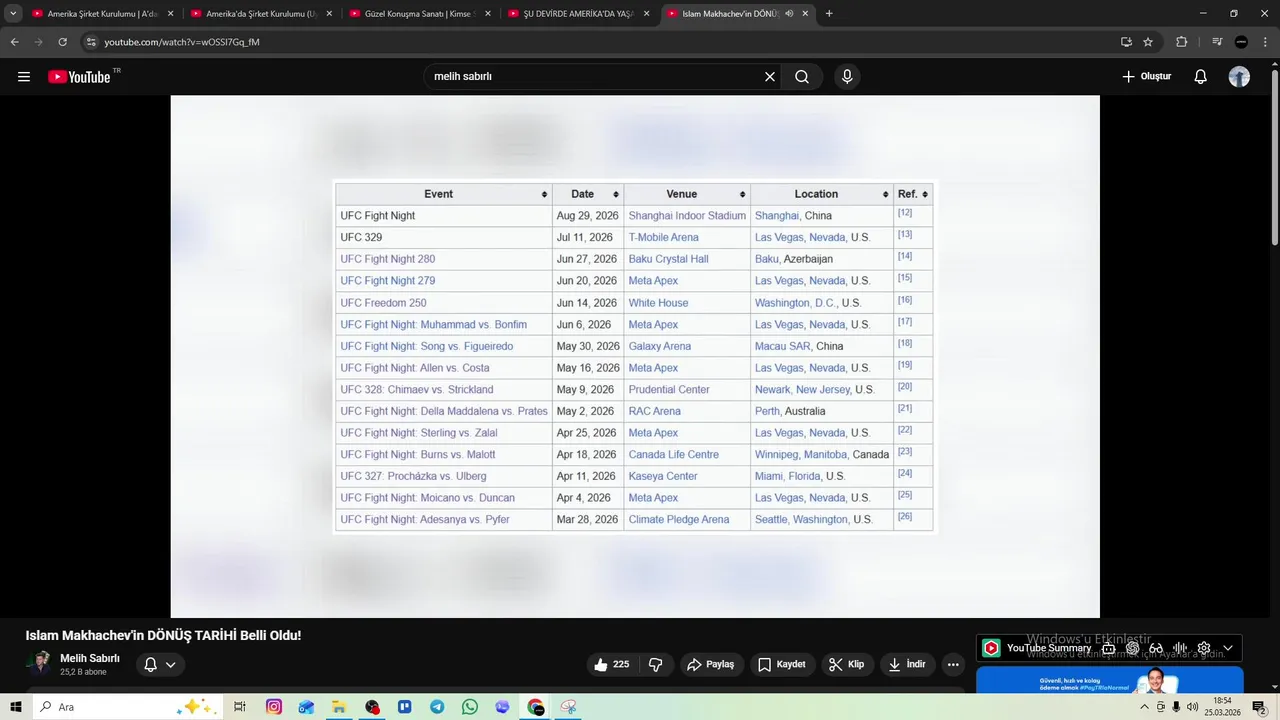Click the ChatGPT icon in YouTube Summary
The image size is (1280, 720).
tap(1132, 648)
